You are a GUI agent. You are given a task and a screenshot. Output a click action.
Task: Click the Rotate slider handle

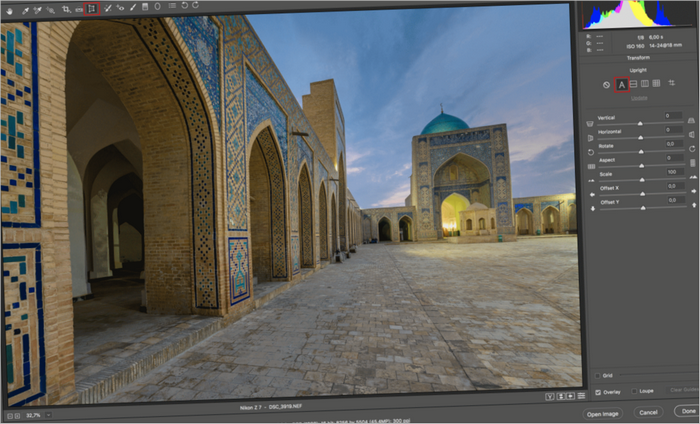point(641,152)
